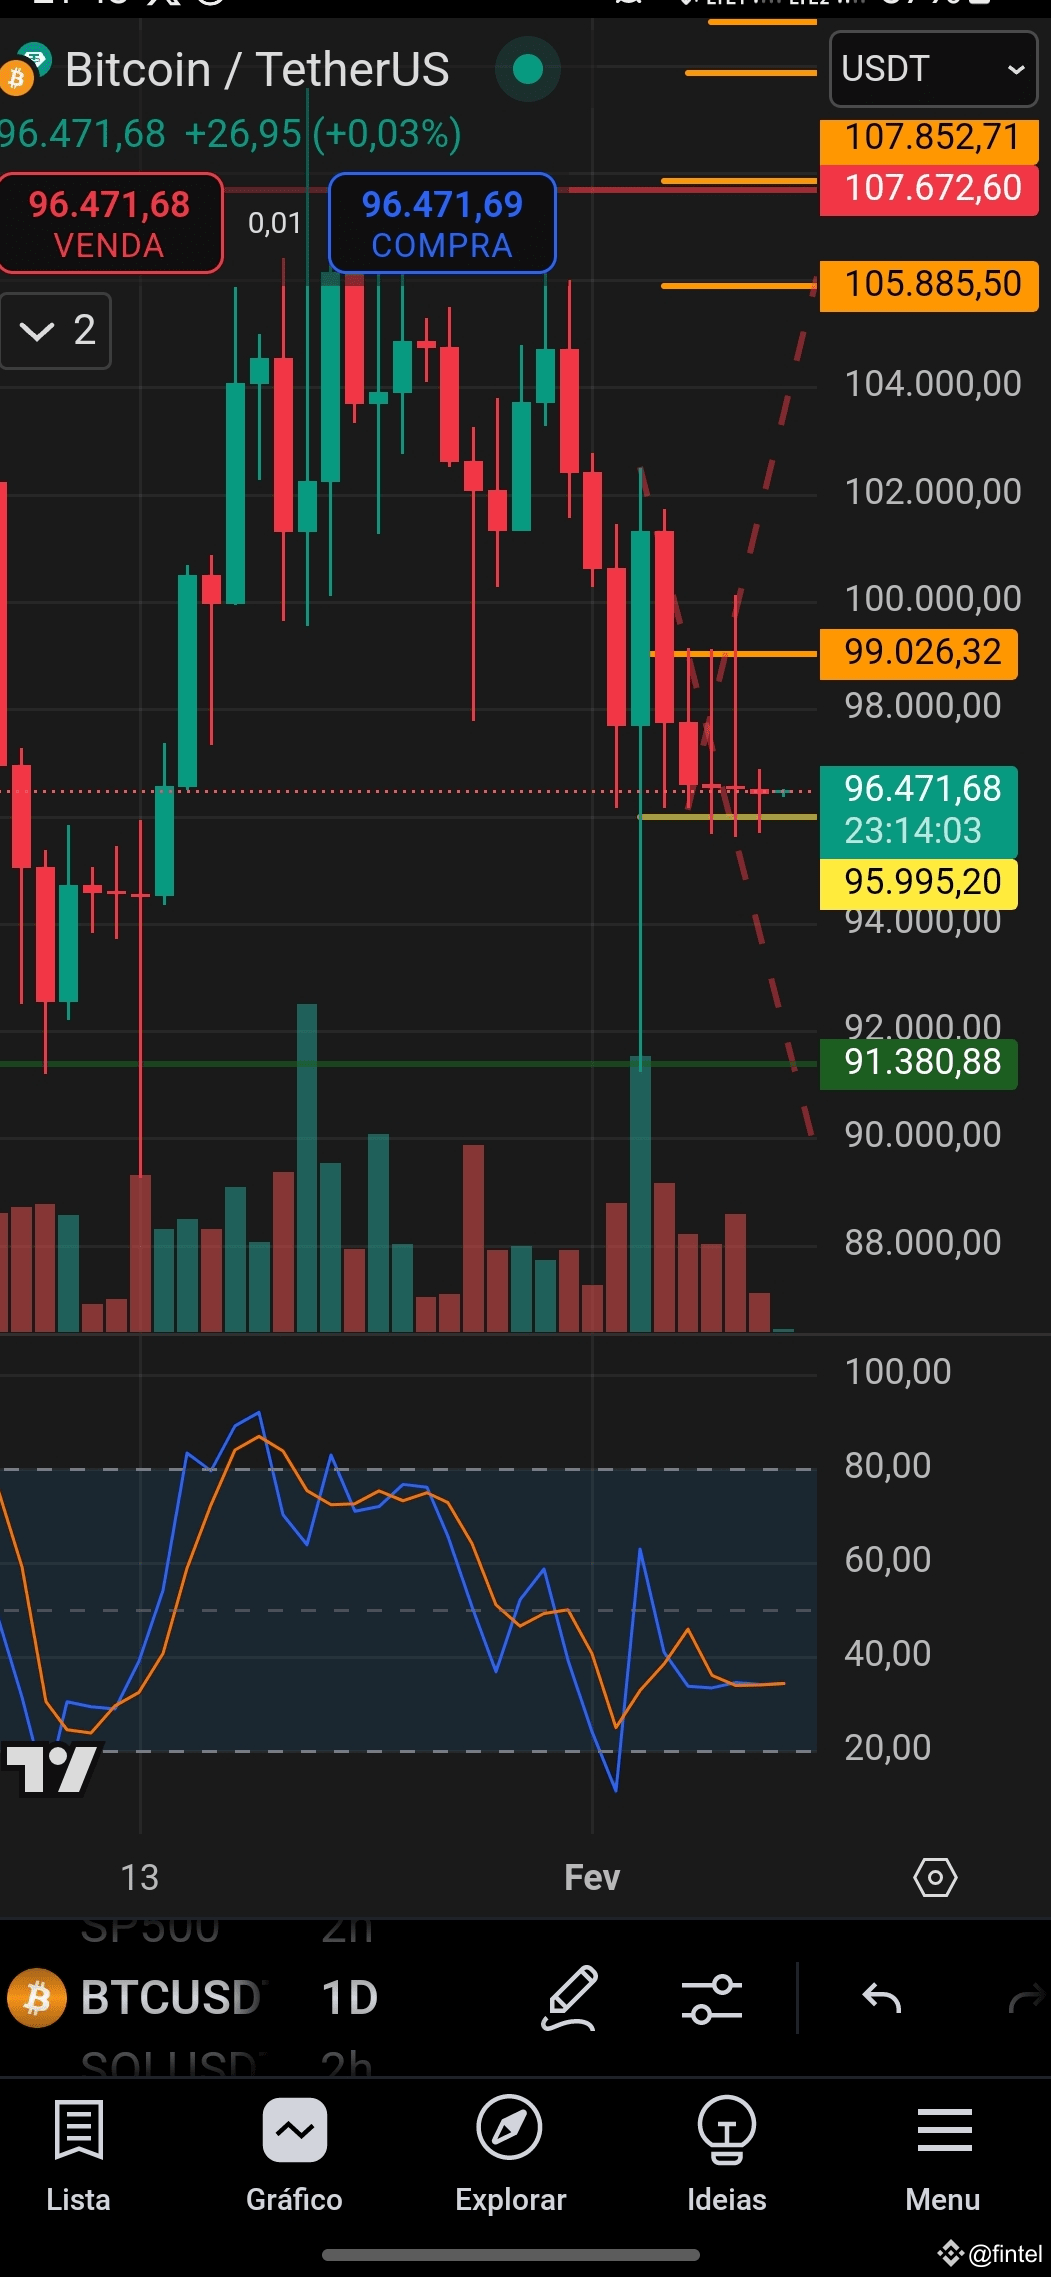
Task: Switch to the Lista tab
Action: [x=78, y=2157]
